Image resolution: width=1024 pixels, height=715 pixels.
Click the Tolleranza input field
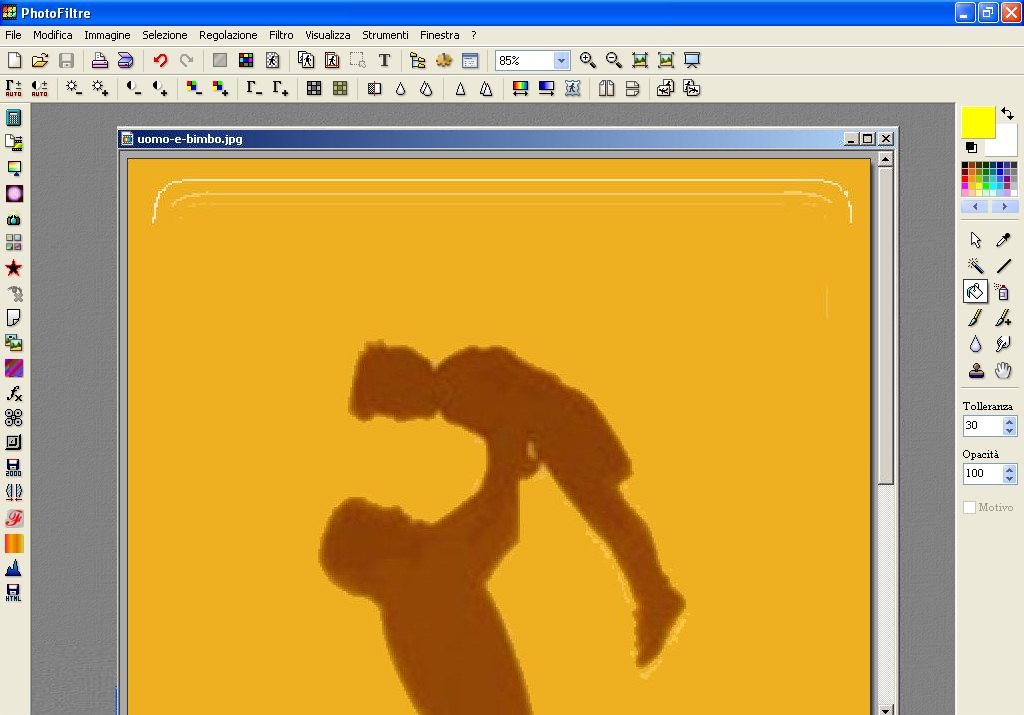tap(981, 426)
